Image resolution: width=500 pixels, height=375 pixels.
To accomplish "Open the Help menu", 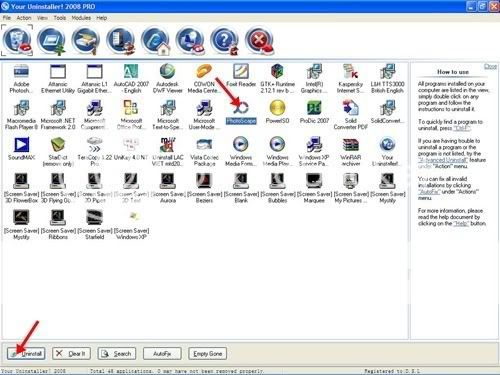I will pyautogui.click(x=101, y=18).
